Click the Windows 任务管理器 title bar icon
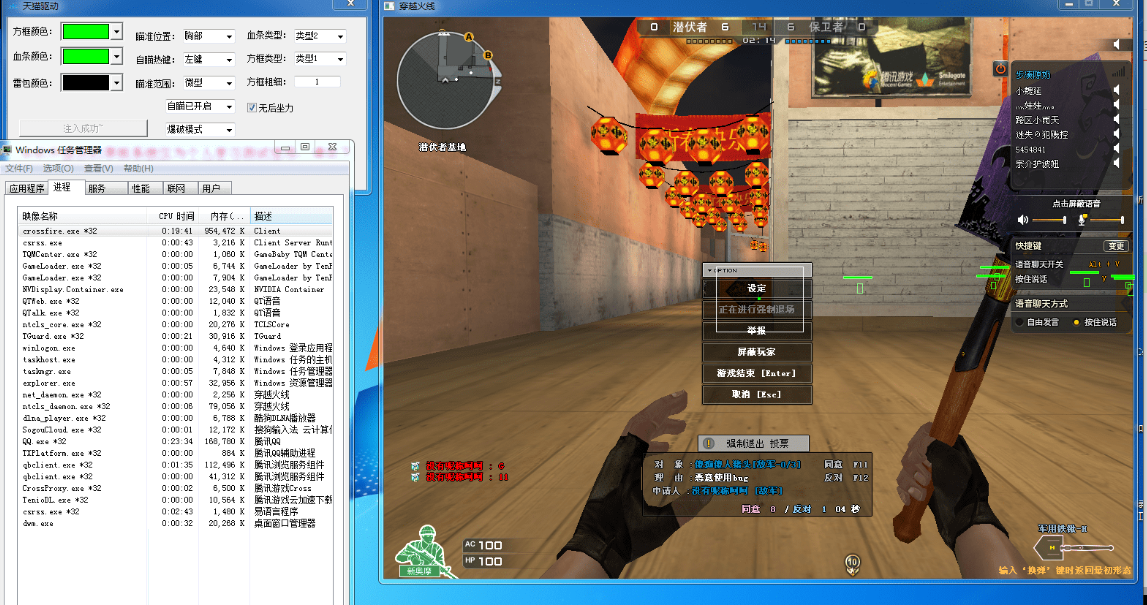This screenshot has width=1147, height=605. pyautogui.click(x=7, y=150)
